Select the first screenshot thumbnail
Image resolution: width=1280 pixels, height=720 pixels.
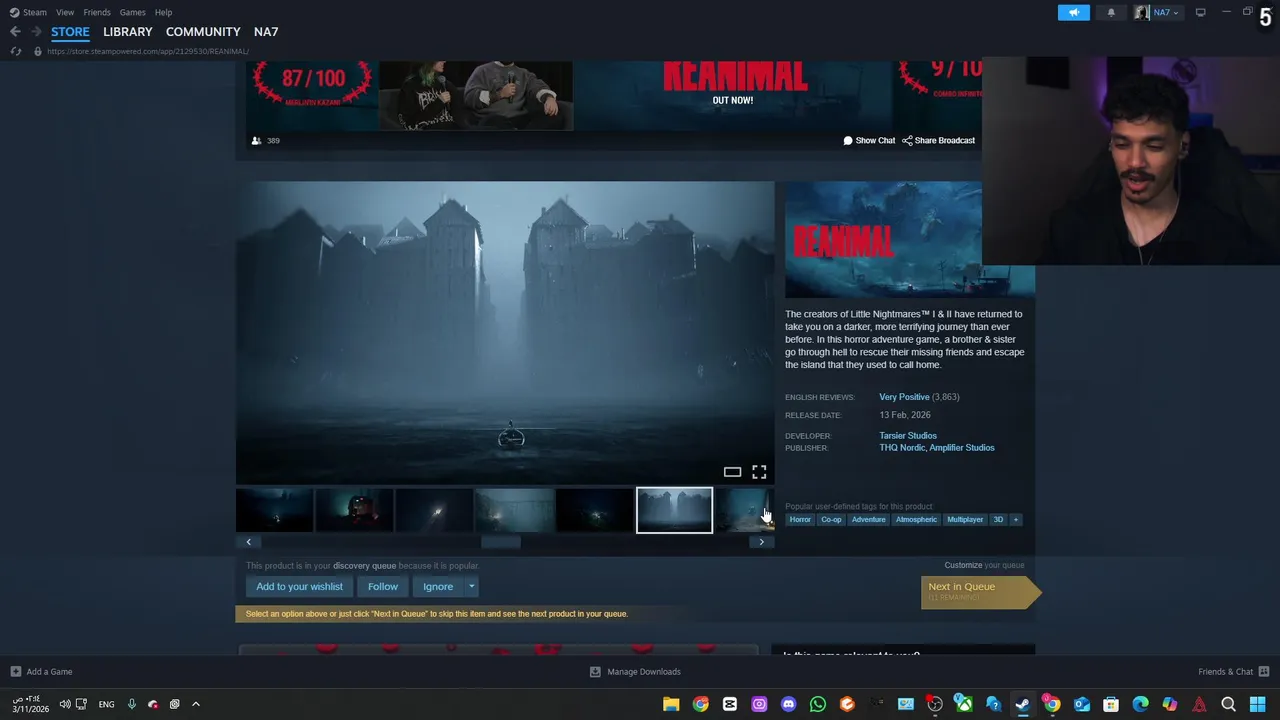coord(274,511)
